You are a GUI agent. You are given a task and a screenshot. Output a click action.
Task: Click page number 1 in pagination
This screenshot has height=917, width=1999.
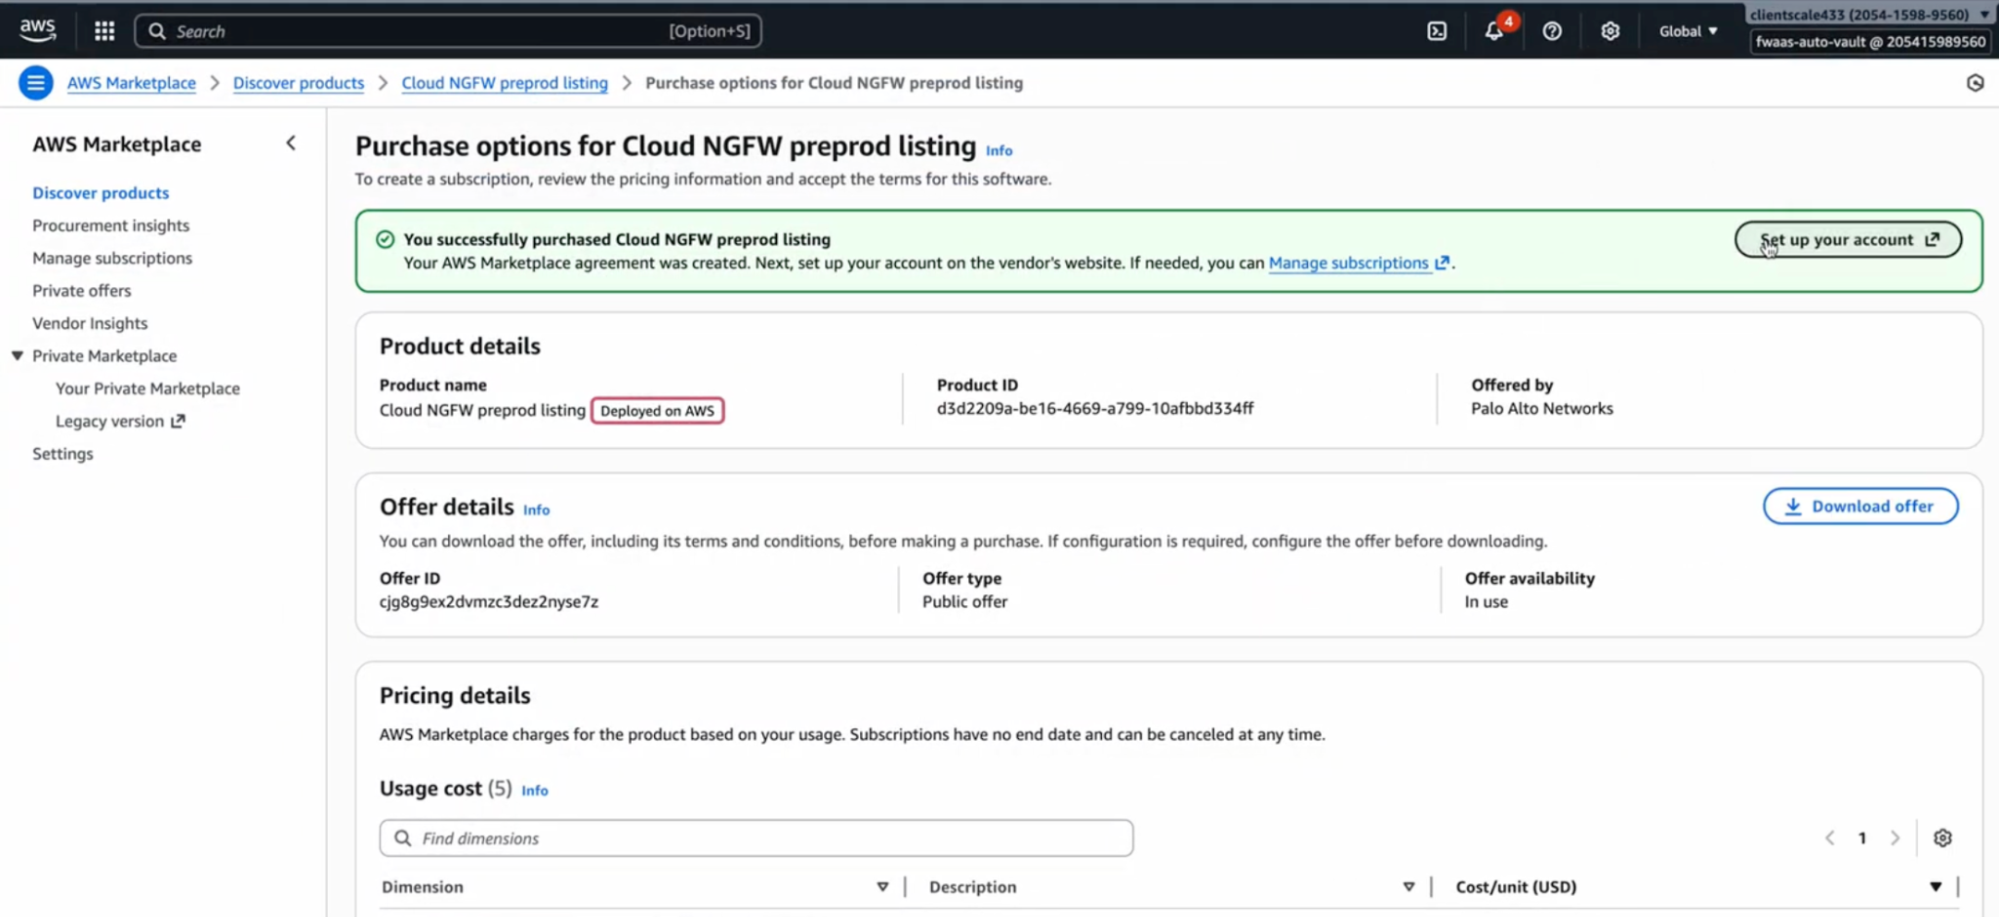click(x=1862, y=838)
